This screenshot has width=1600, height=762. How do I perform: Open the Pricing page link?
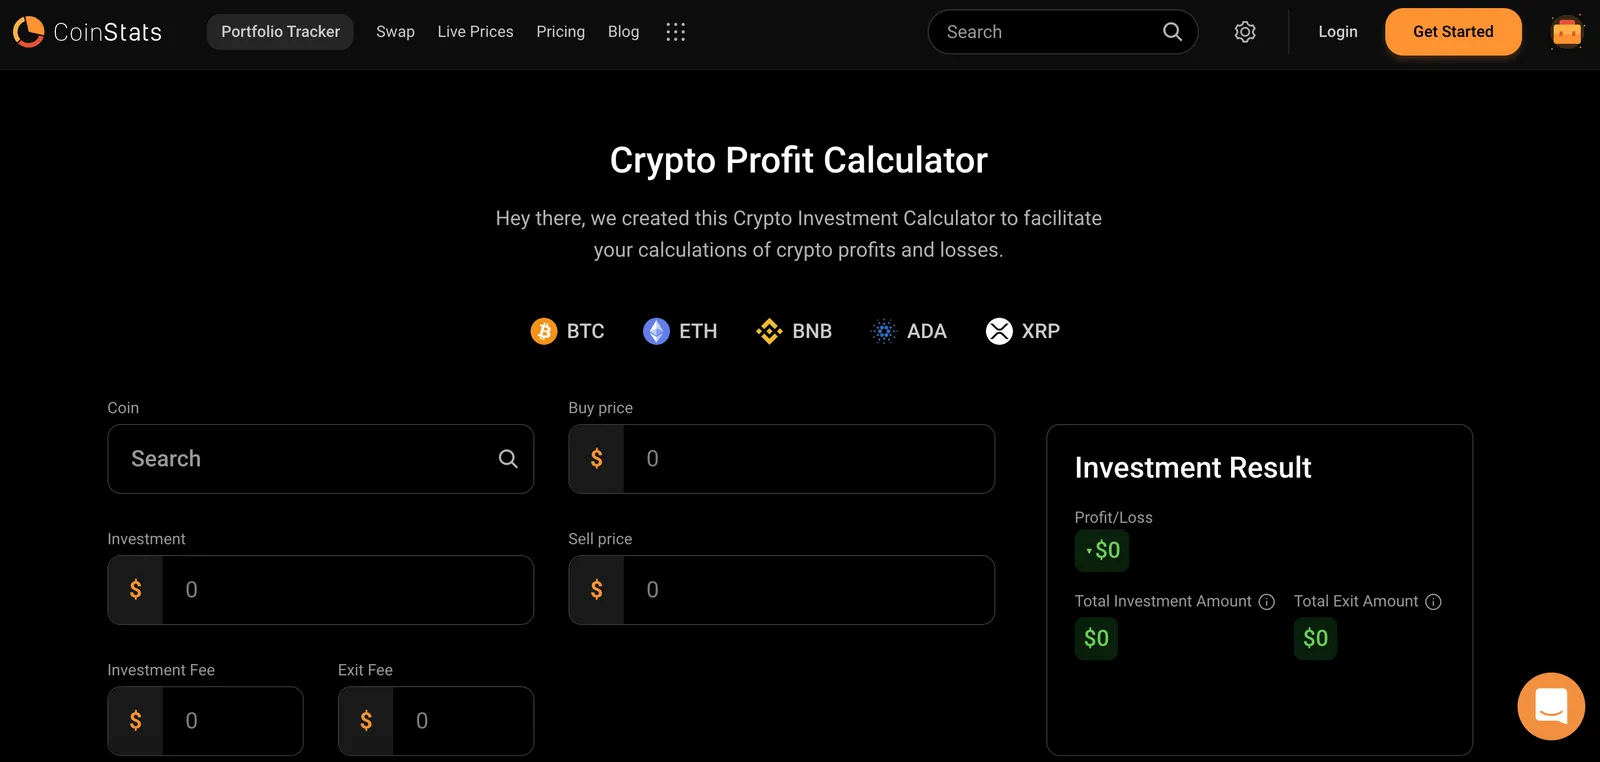pyautogui.click(x=560, y=32)
